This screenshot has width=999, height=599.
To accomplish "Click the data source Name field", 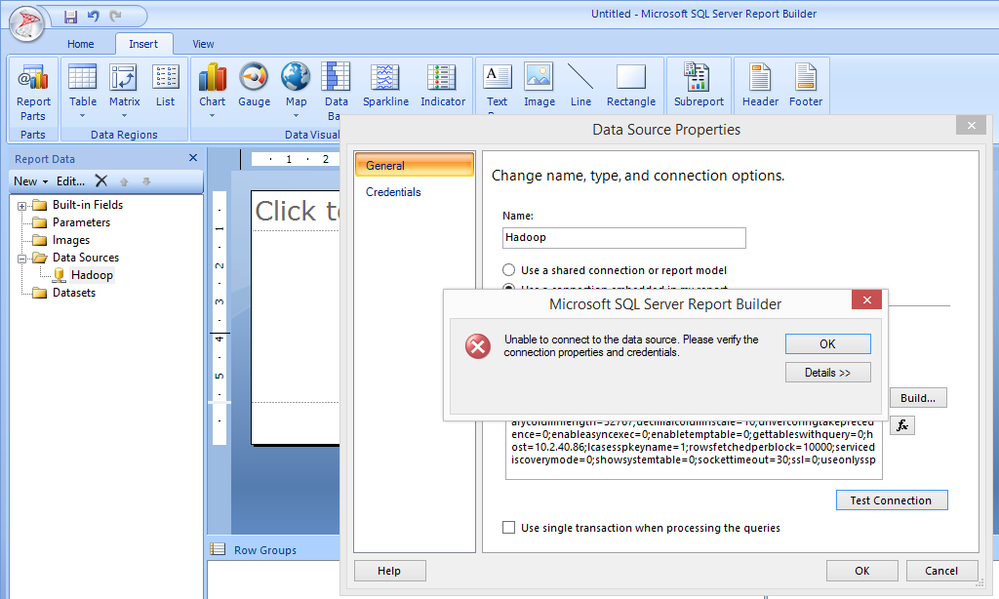I will (624, 238).
